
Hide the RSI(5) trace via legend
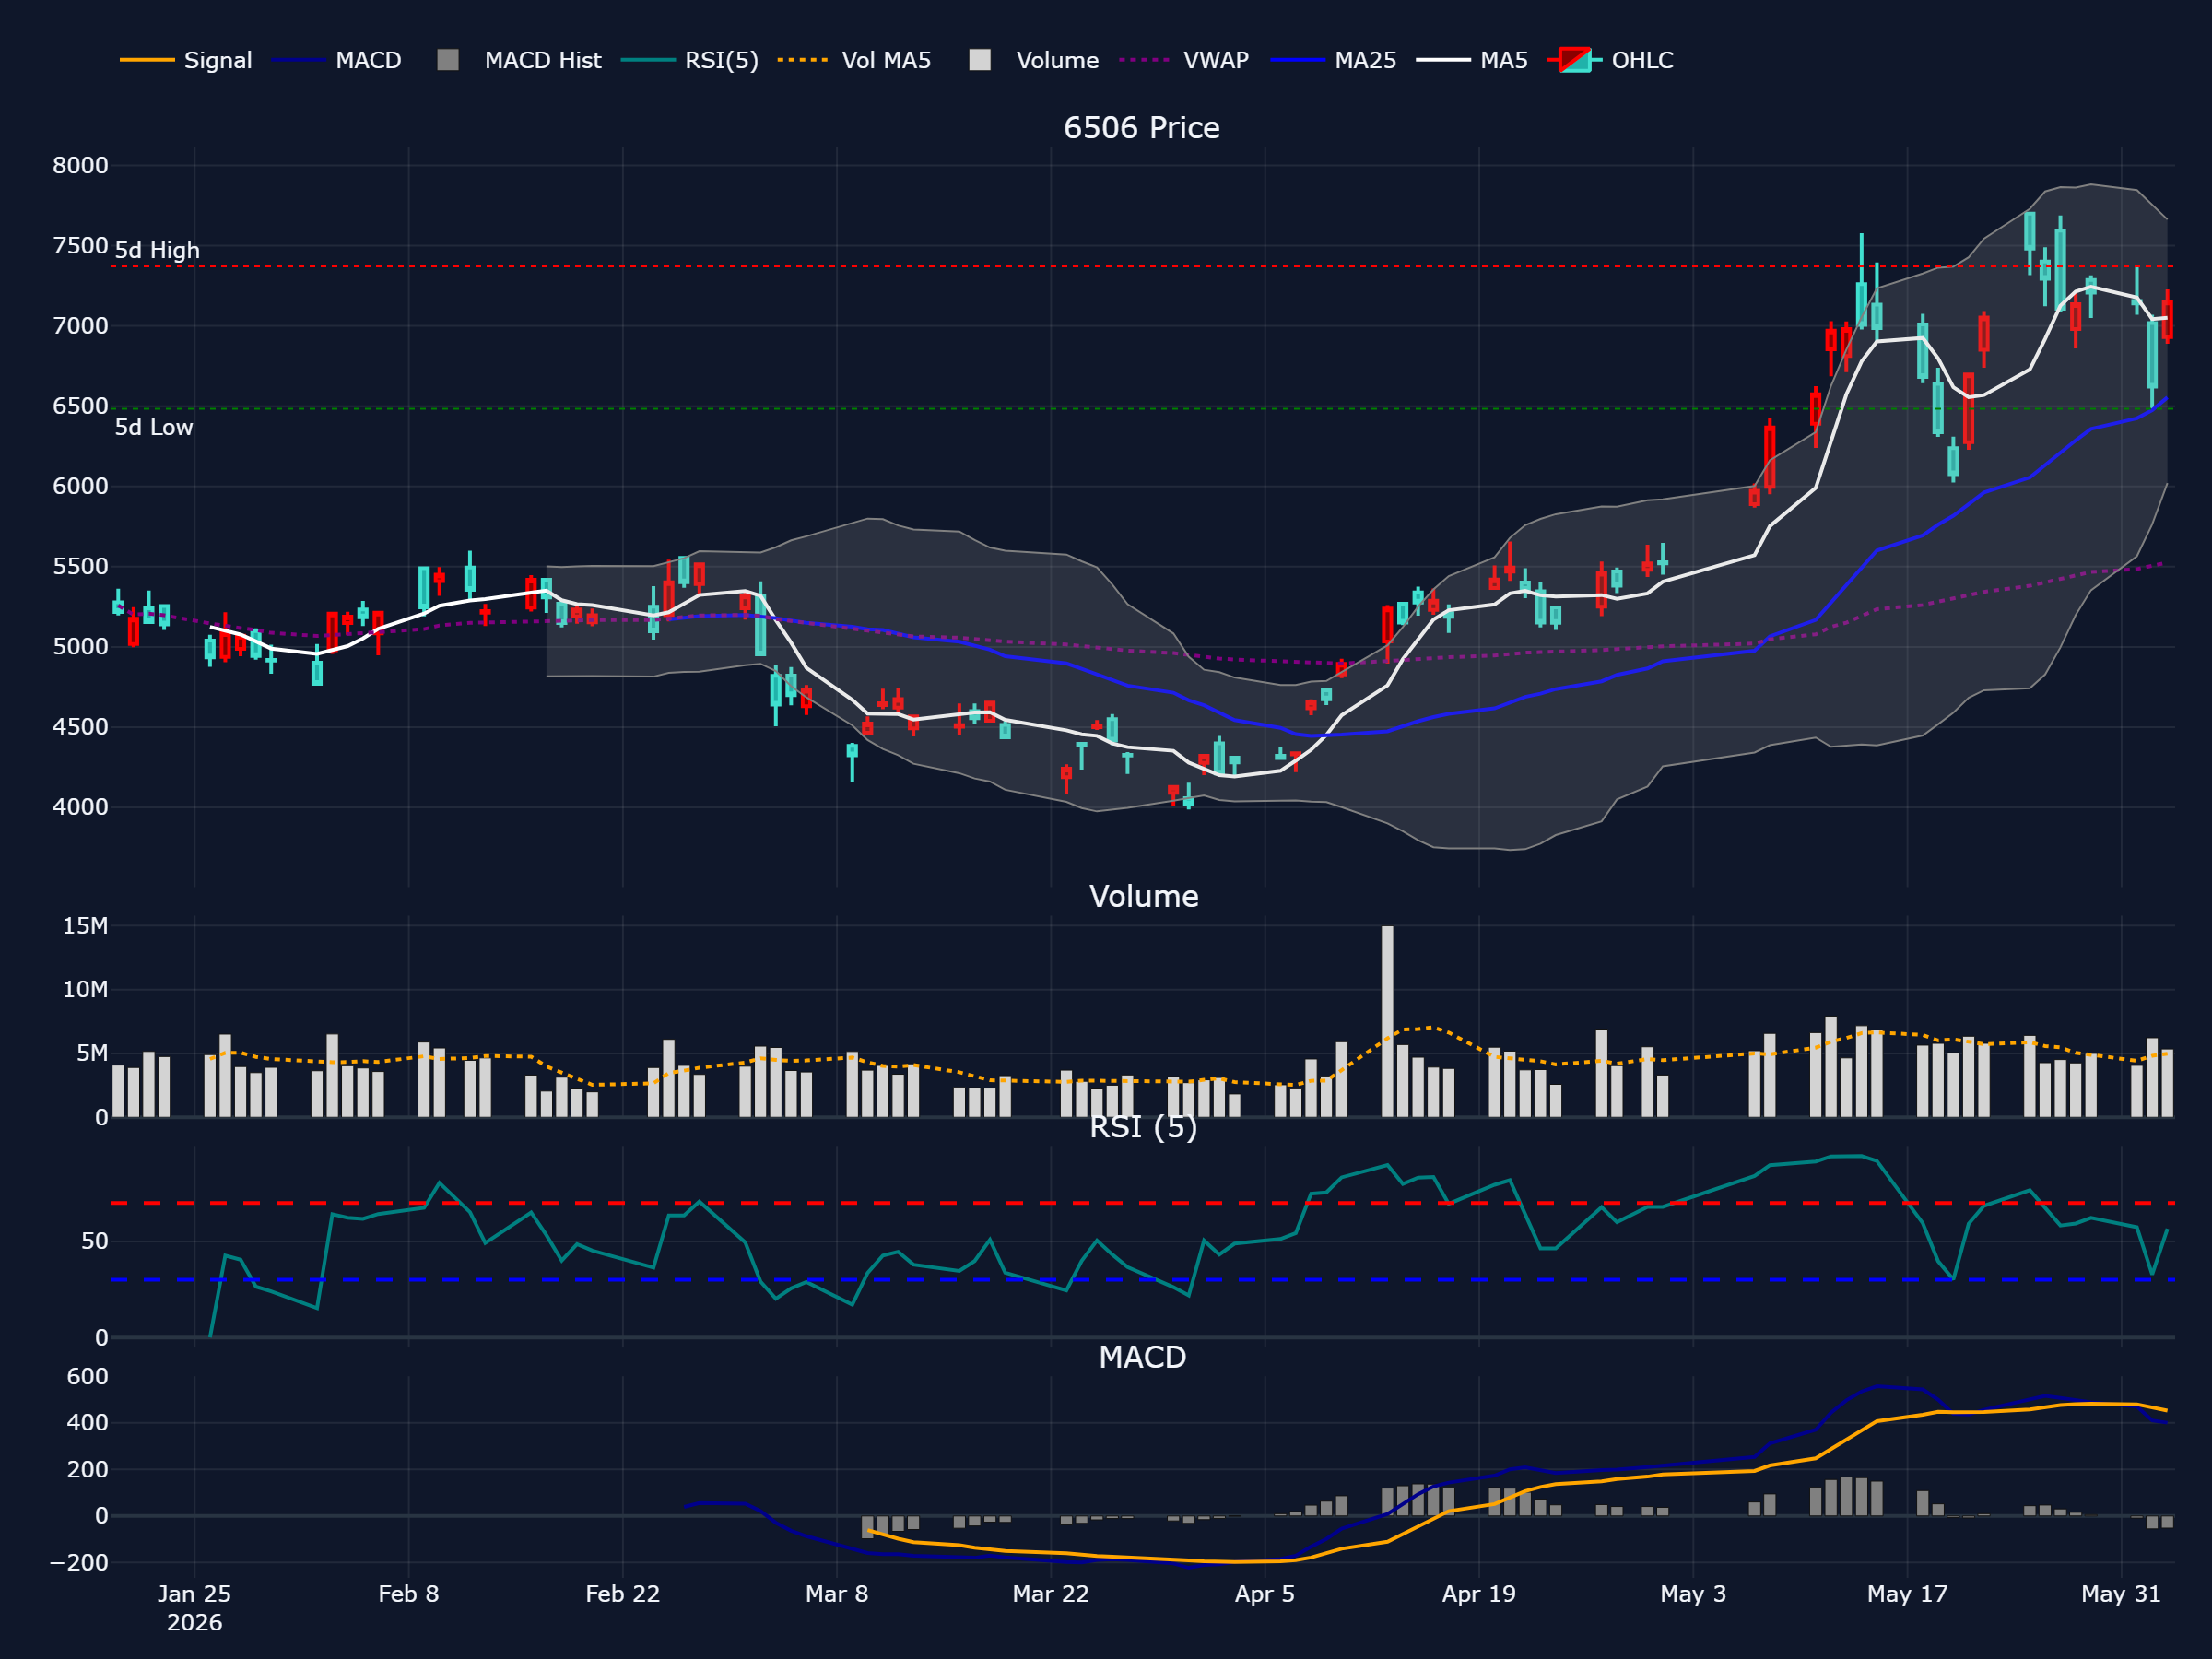690,60
